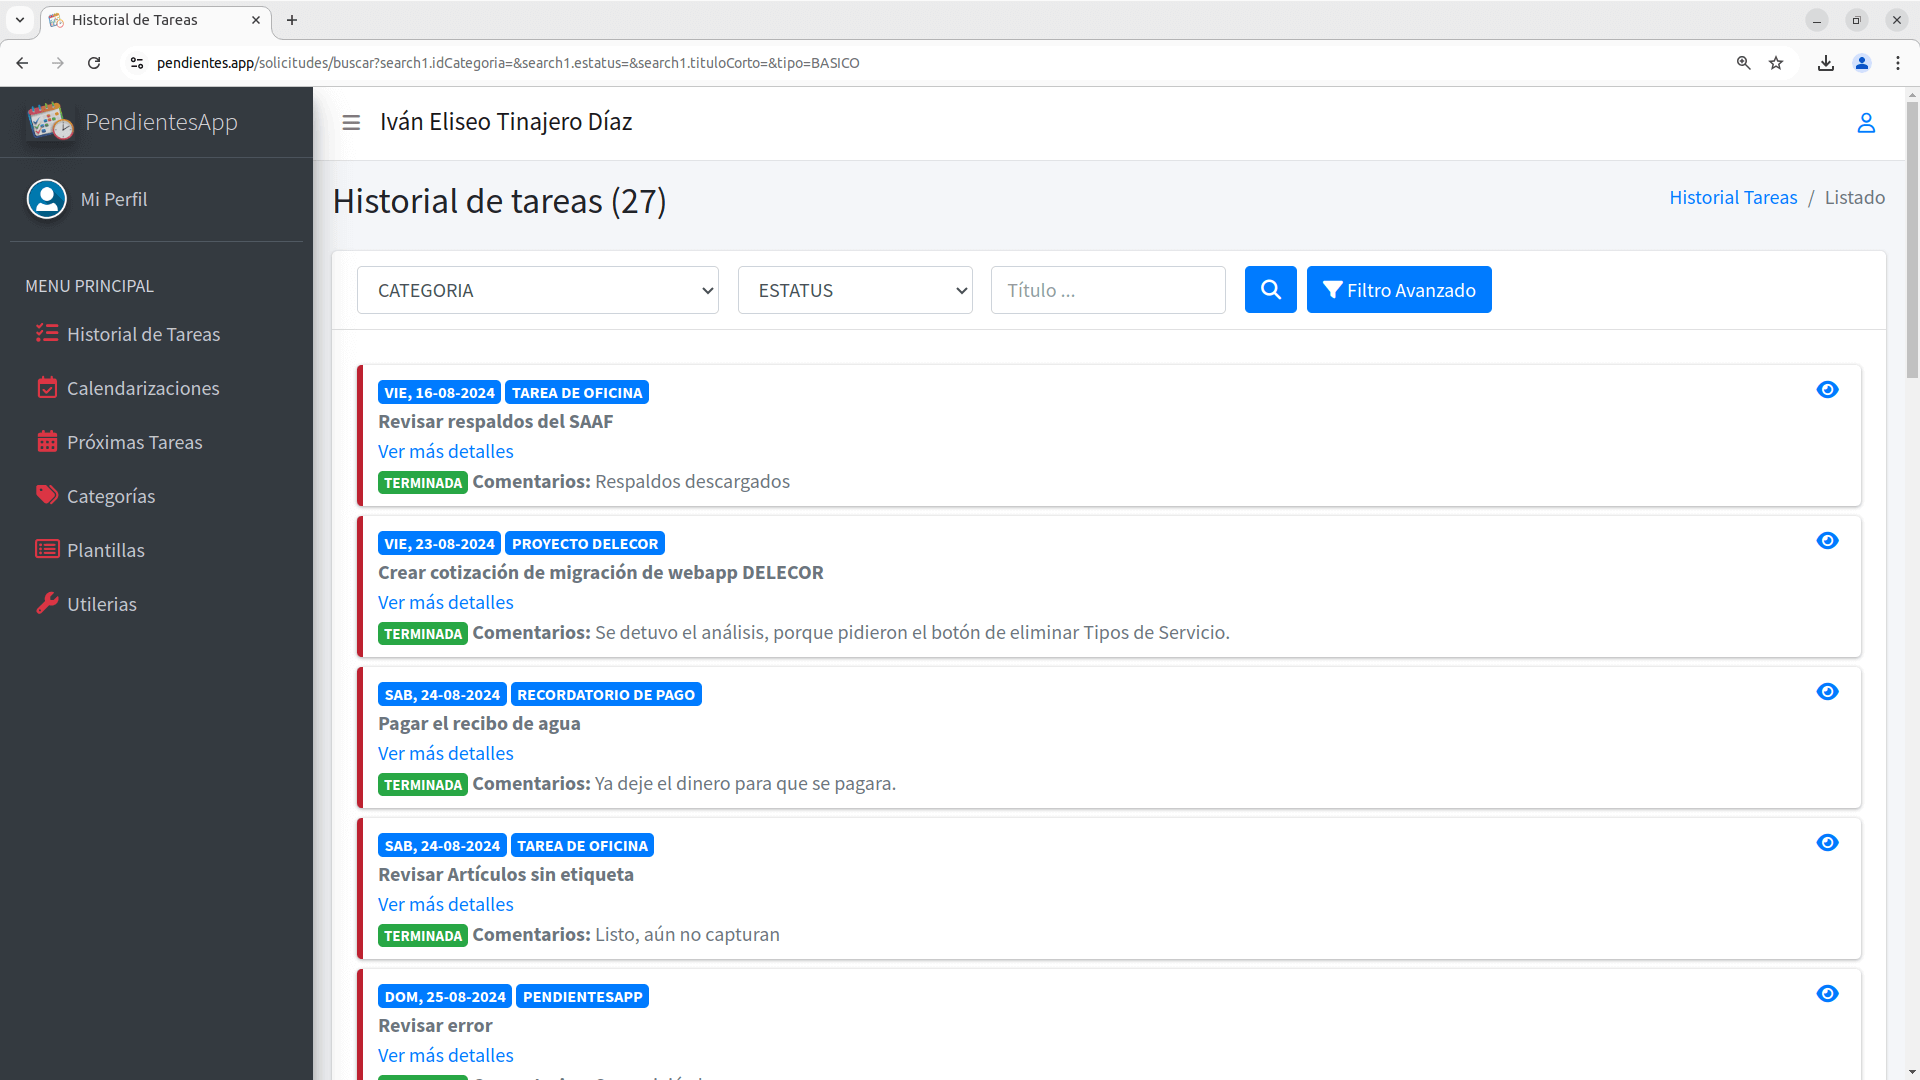
Task: Click the PROYECTO DELECOR category badge
Action: (x=585, y=544)
